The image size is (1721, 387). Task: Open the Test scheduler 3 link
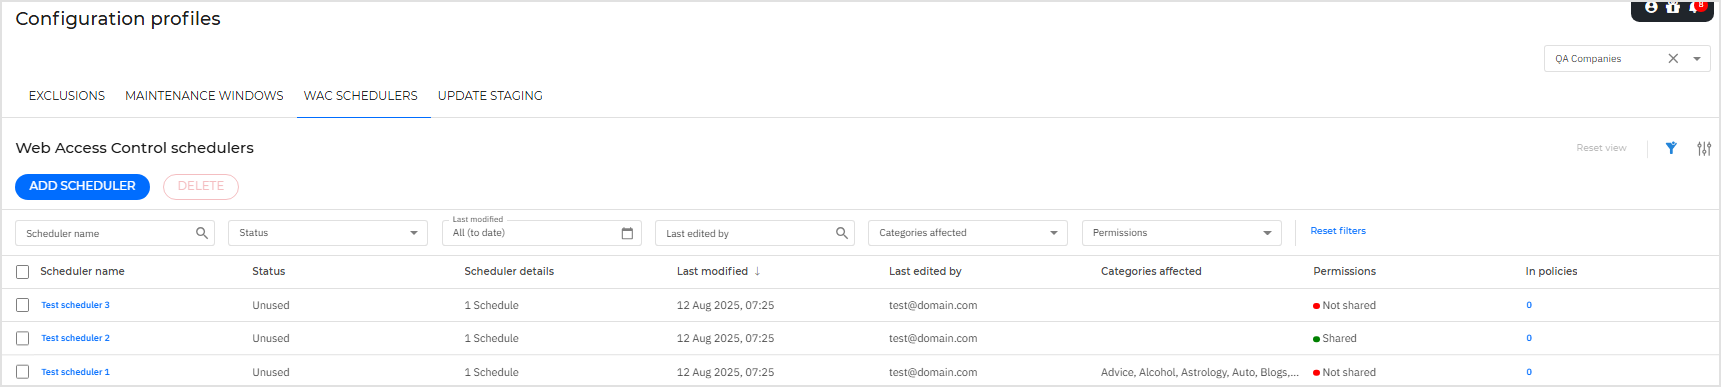tap(75, 305)
